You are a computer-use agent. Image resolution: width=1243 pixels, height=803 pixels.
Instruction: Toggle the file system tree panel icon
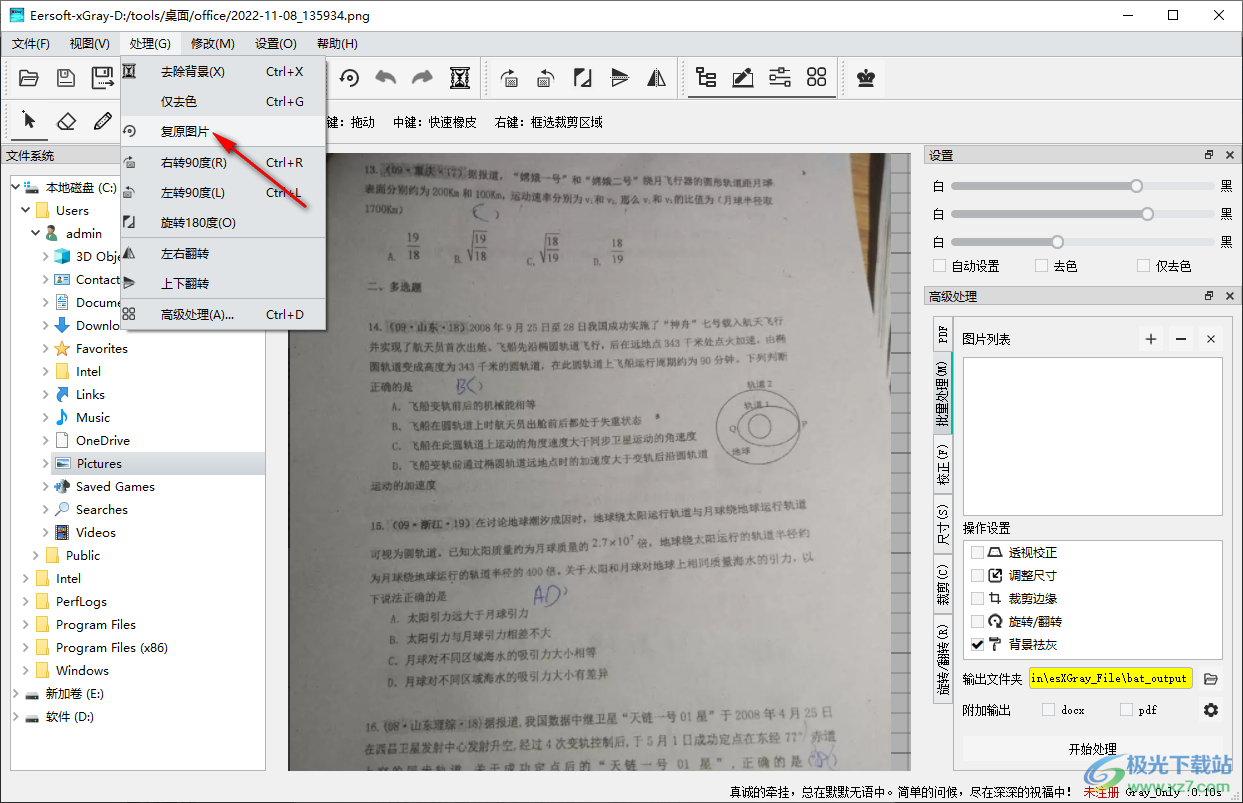coord(706,77)
